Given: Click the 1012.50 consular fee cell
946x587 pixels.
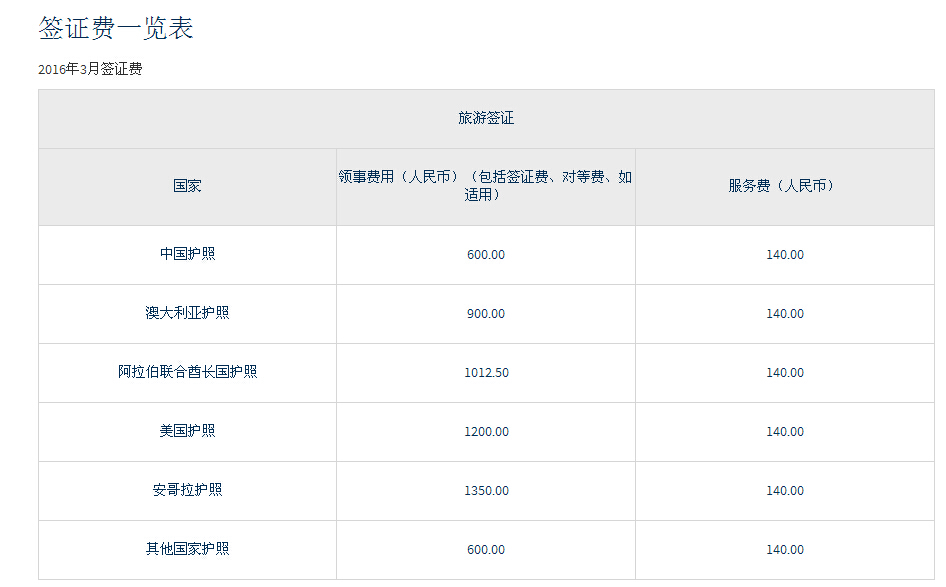Looking at the screenshot, I should 486,373.
